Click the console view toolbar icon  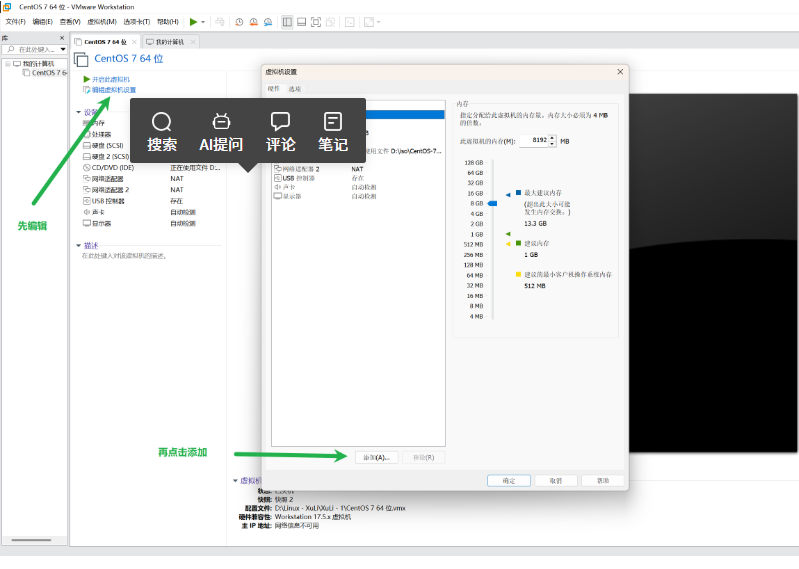click(x=350, y=22)
